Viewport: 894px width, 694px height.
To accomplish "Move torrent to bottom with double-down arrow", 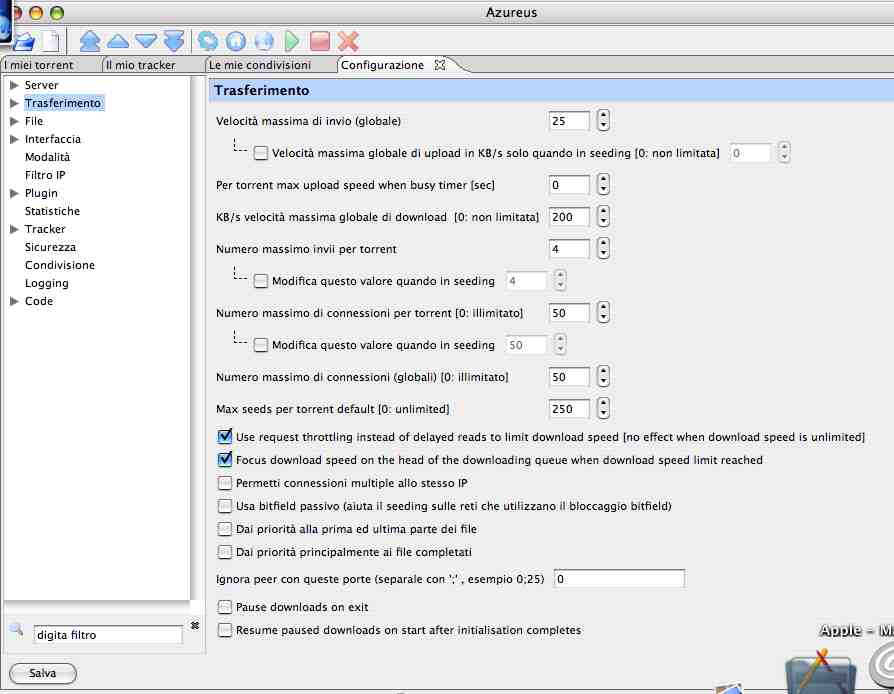I will (174, 41).
